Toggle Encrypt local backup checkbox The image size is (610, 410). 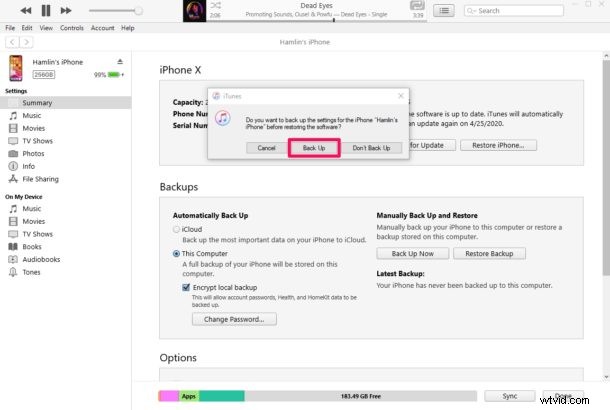(186, 287)
